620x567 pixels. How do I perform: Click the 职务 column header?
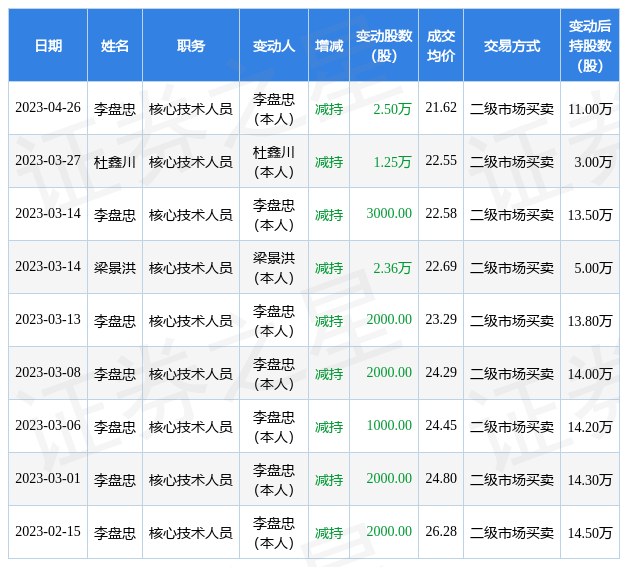(x=191, y=46)
